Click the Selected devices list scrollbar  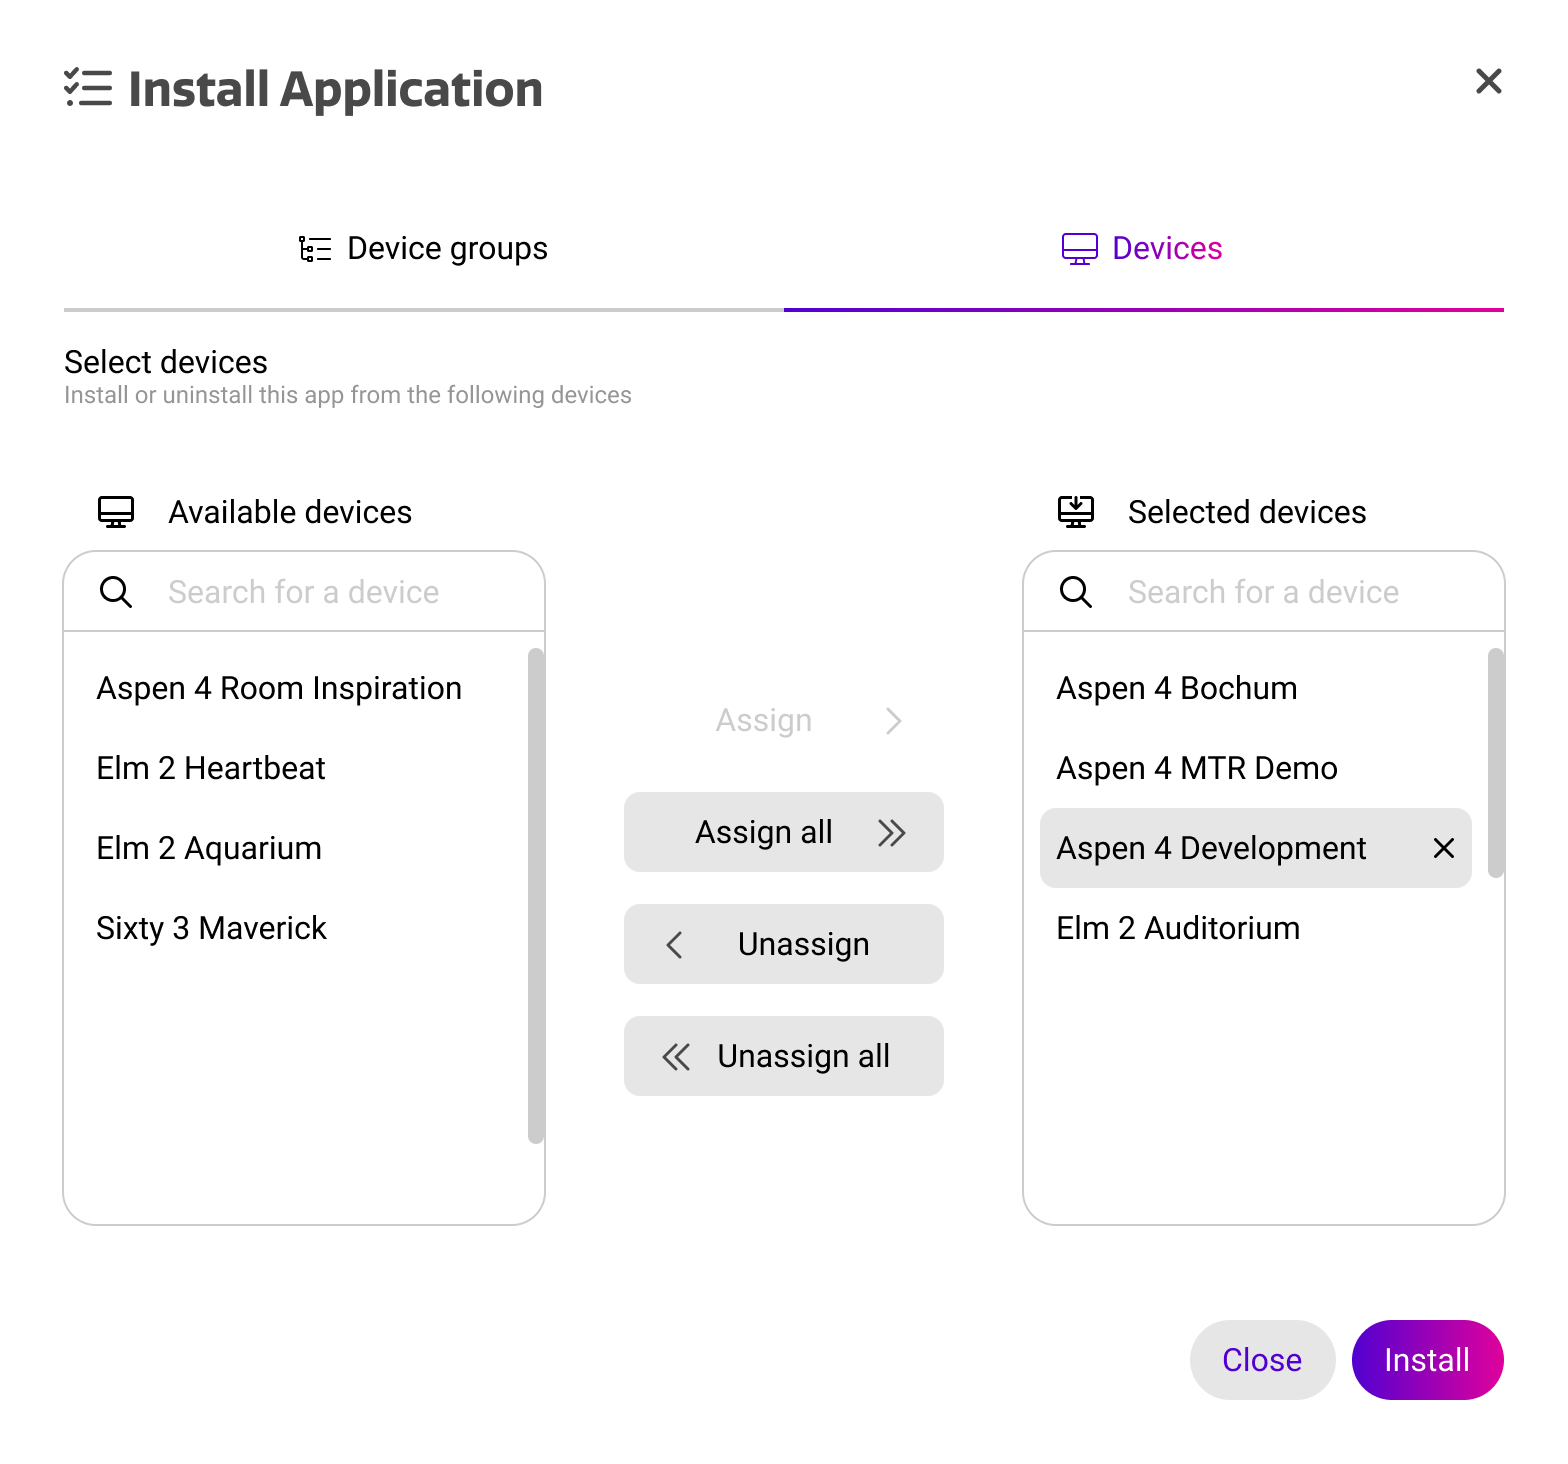point(1495,762)
